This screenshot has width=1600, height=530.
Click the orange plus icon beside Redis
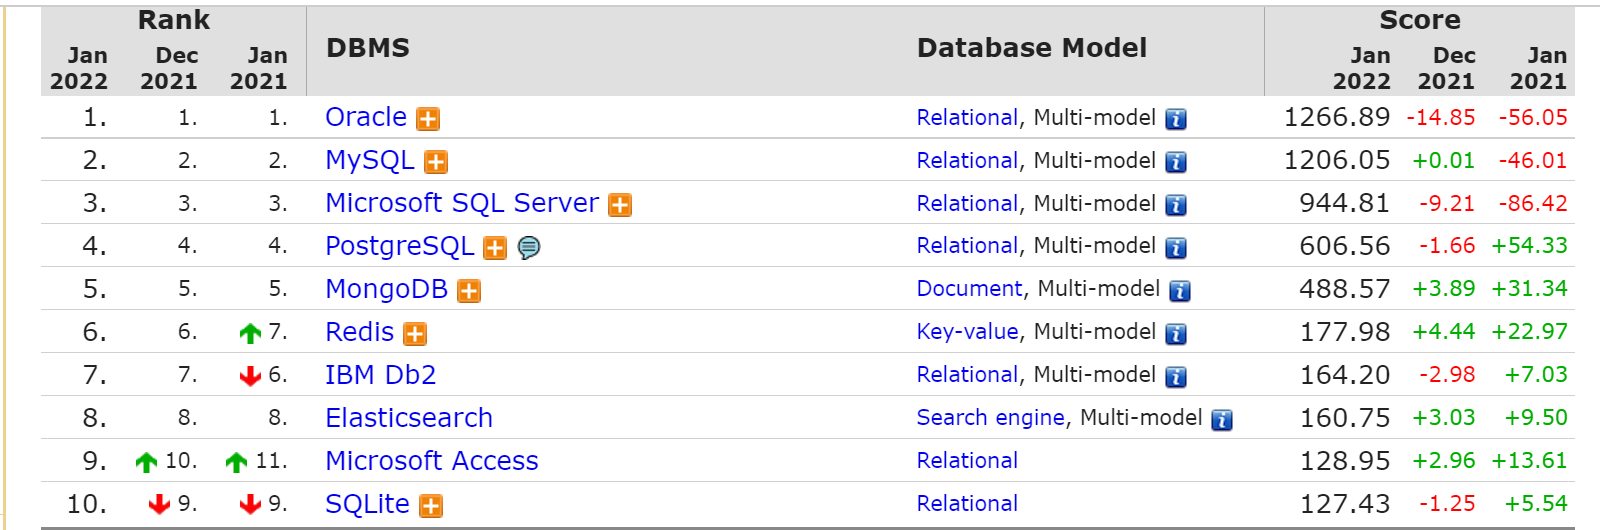[x=415, y=334]
